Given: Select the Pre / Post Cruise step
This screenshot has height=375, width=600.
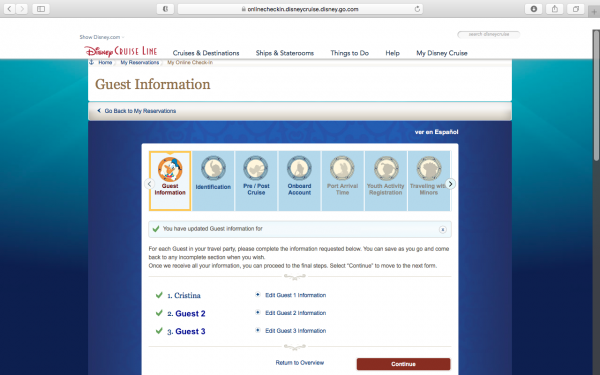Looking at the screenshot, I should [x=256, y=181].
